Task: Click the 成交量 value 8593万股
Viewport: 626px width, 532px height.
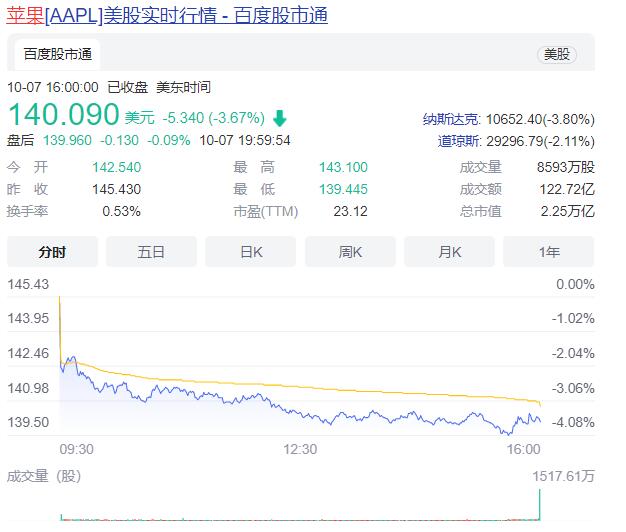Action: click(566, 167)
